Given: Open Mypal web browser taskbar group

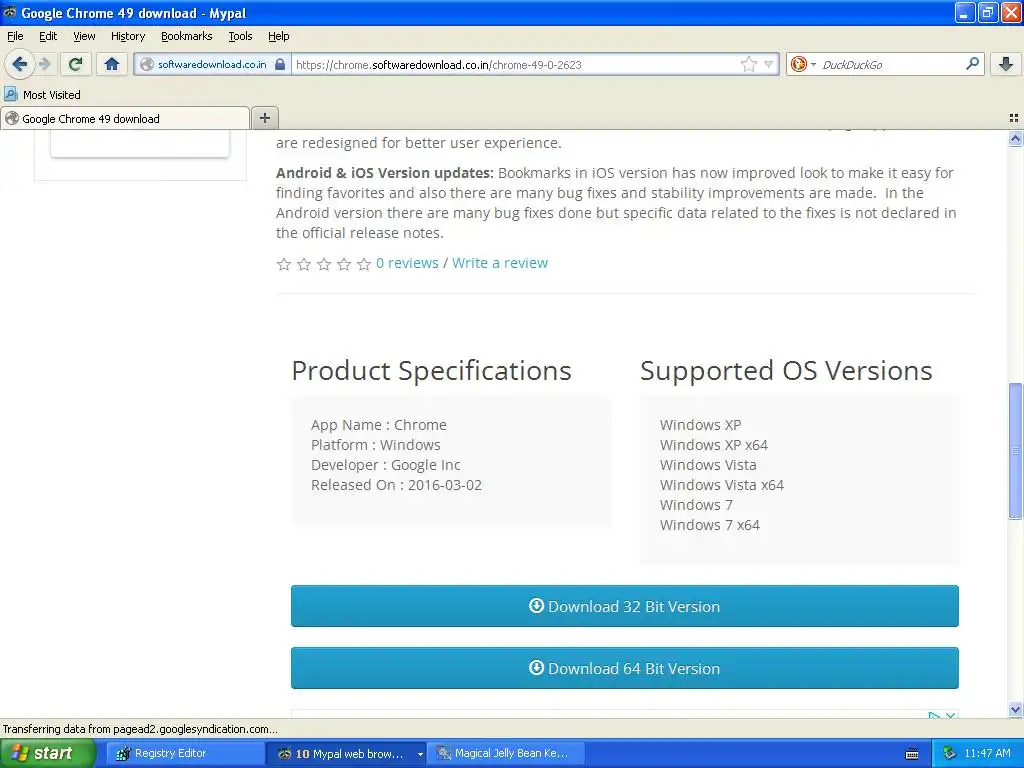Looking at the screenshot, I should click(347, 754).
